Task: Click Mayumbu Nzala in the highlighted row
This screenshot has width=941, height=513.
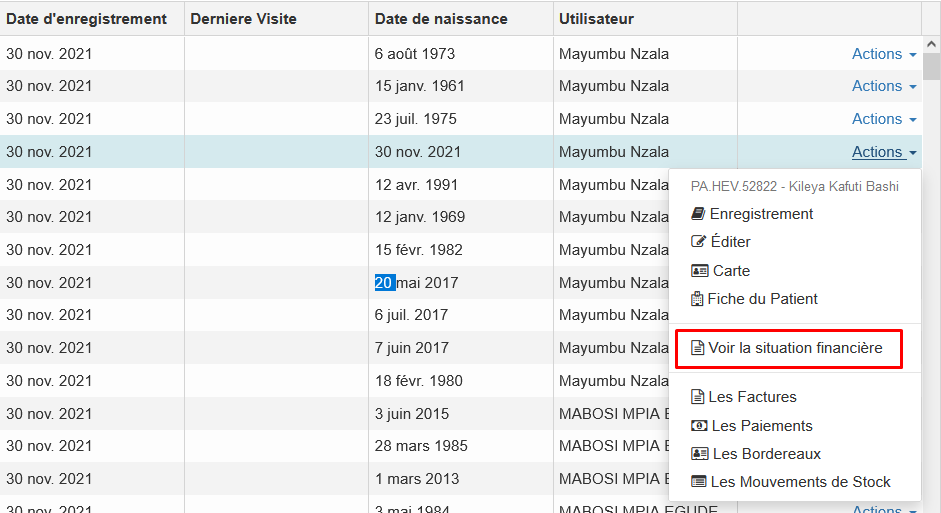Action: 614,152
